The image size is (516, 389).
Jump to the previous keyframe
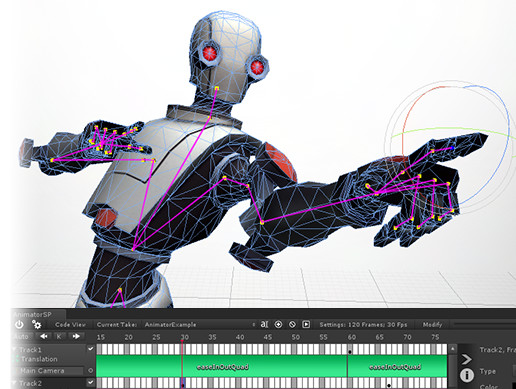point(43,336)
